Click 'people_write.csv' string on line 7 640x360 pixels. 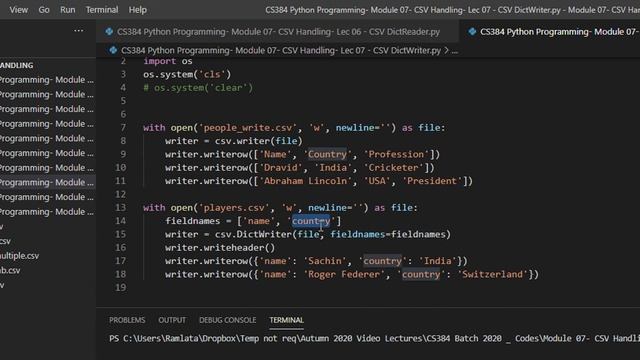coord(248,128)
